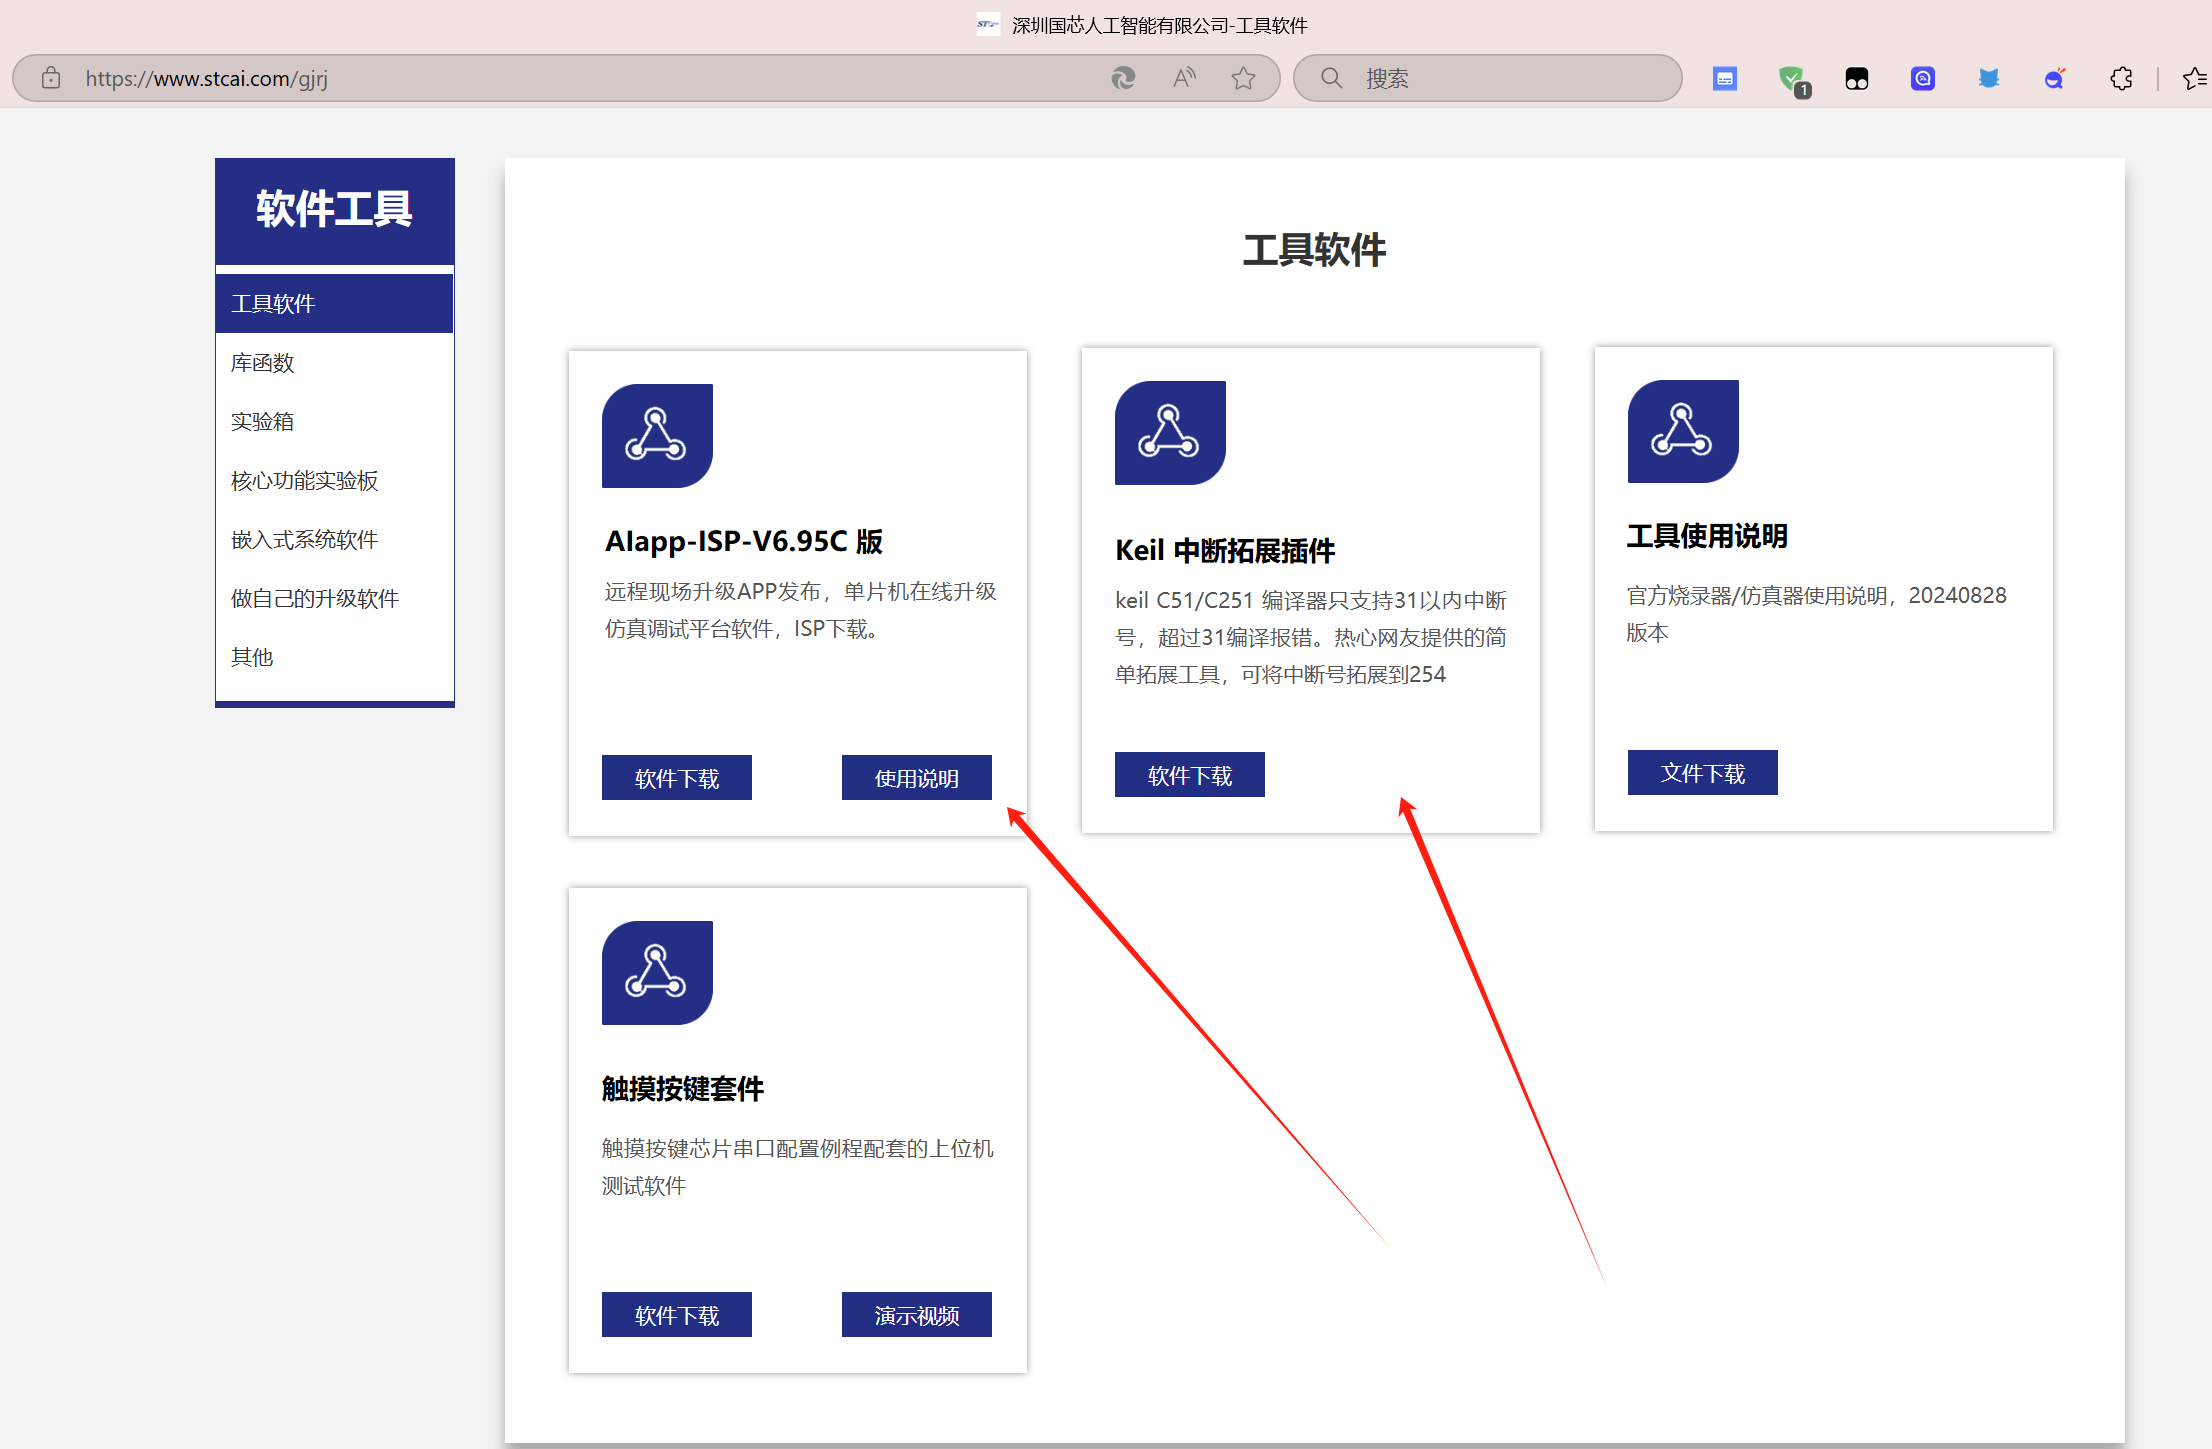Click the 触摸按键套件 card icon
2212x1449 pixels.
(657, 973)
